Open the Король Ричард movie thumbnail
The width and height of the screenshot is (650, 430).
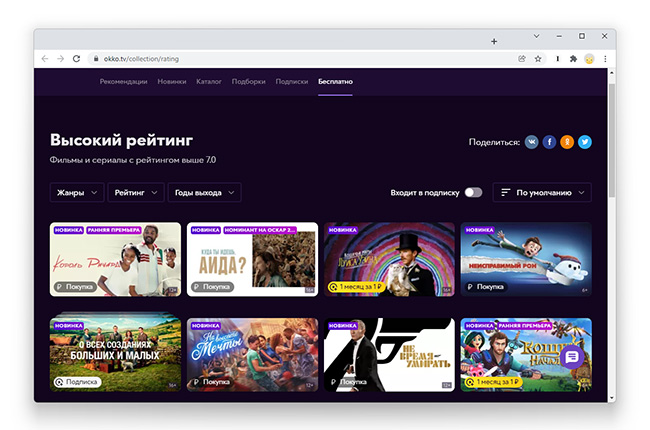coord(115,259)
